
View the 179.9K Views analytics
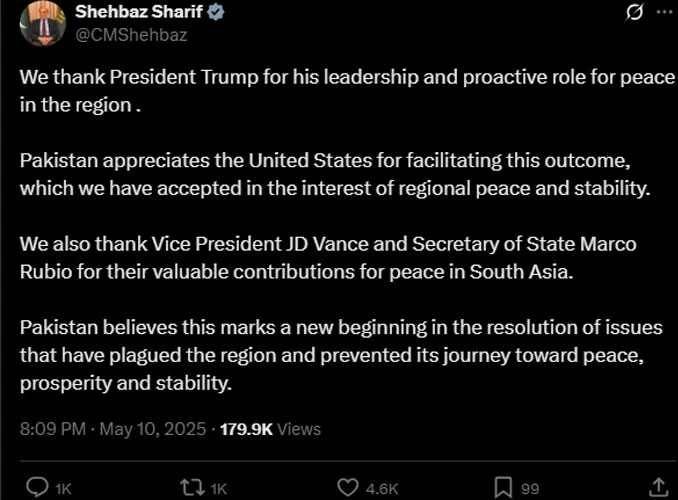click(270, 428)
